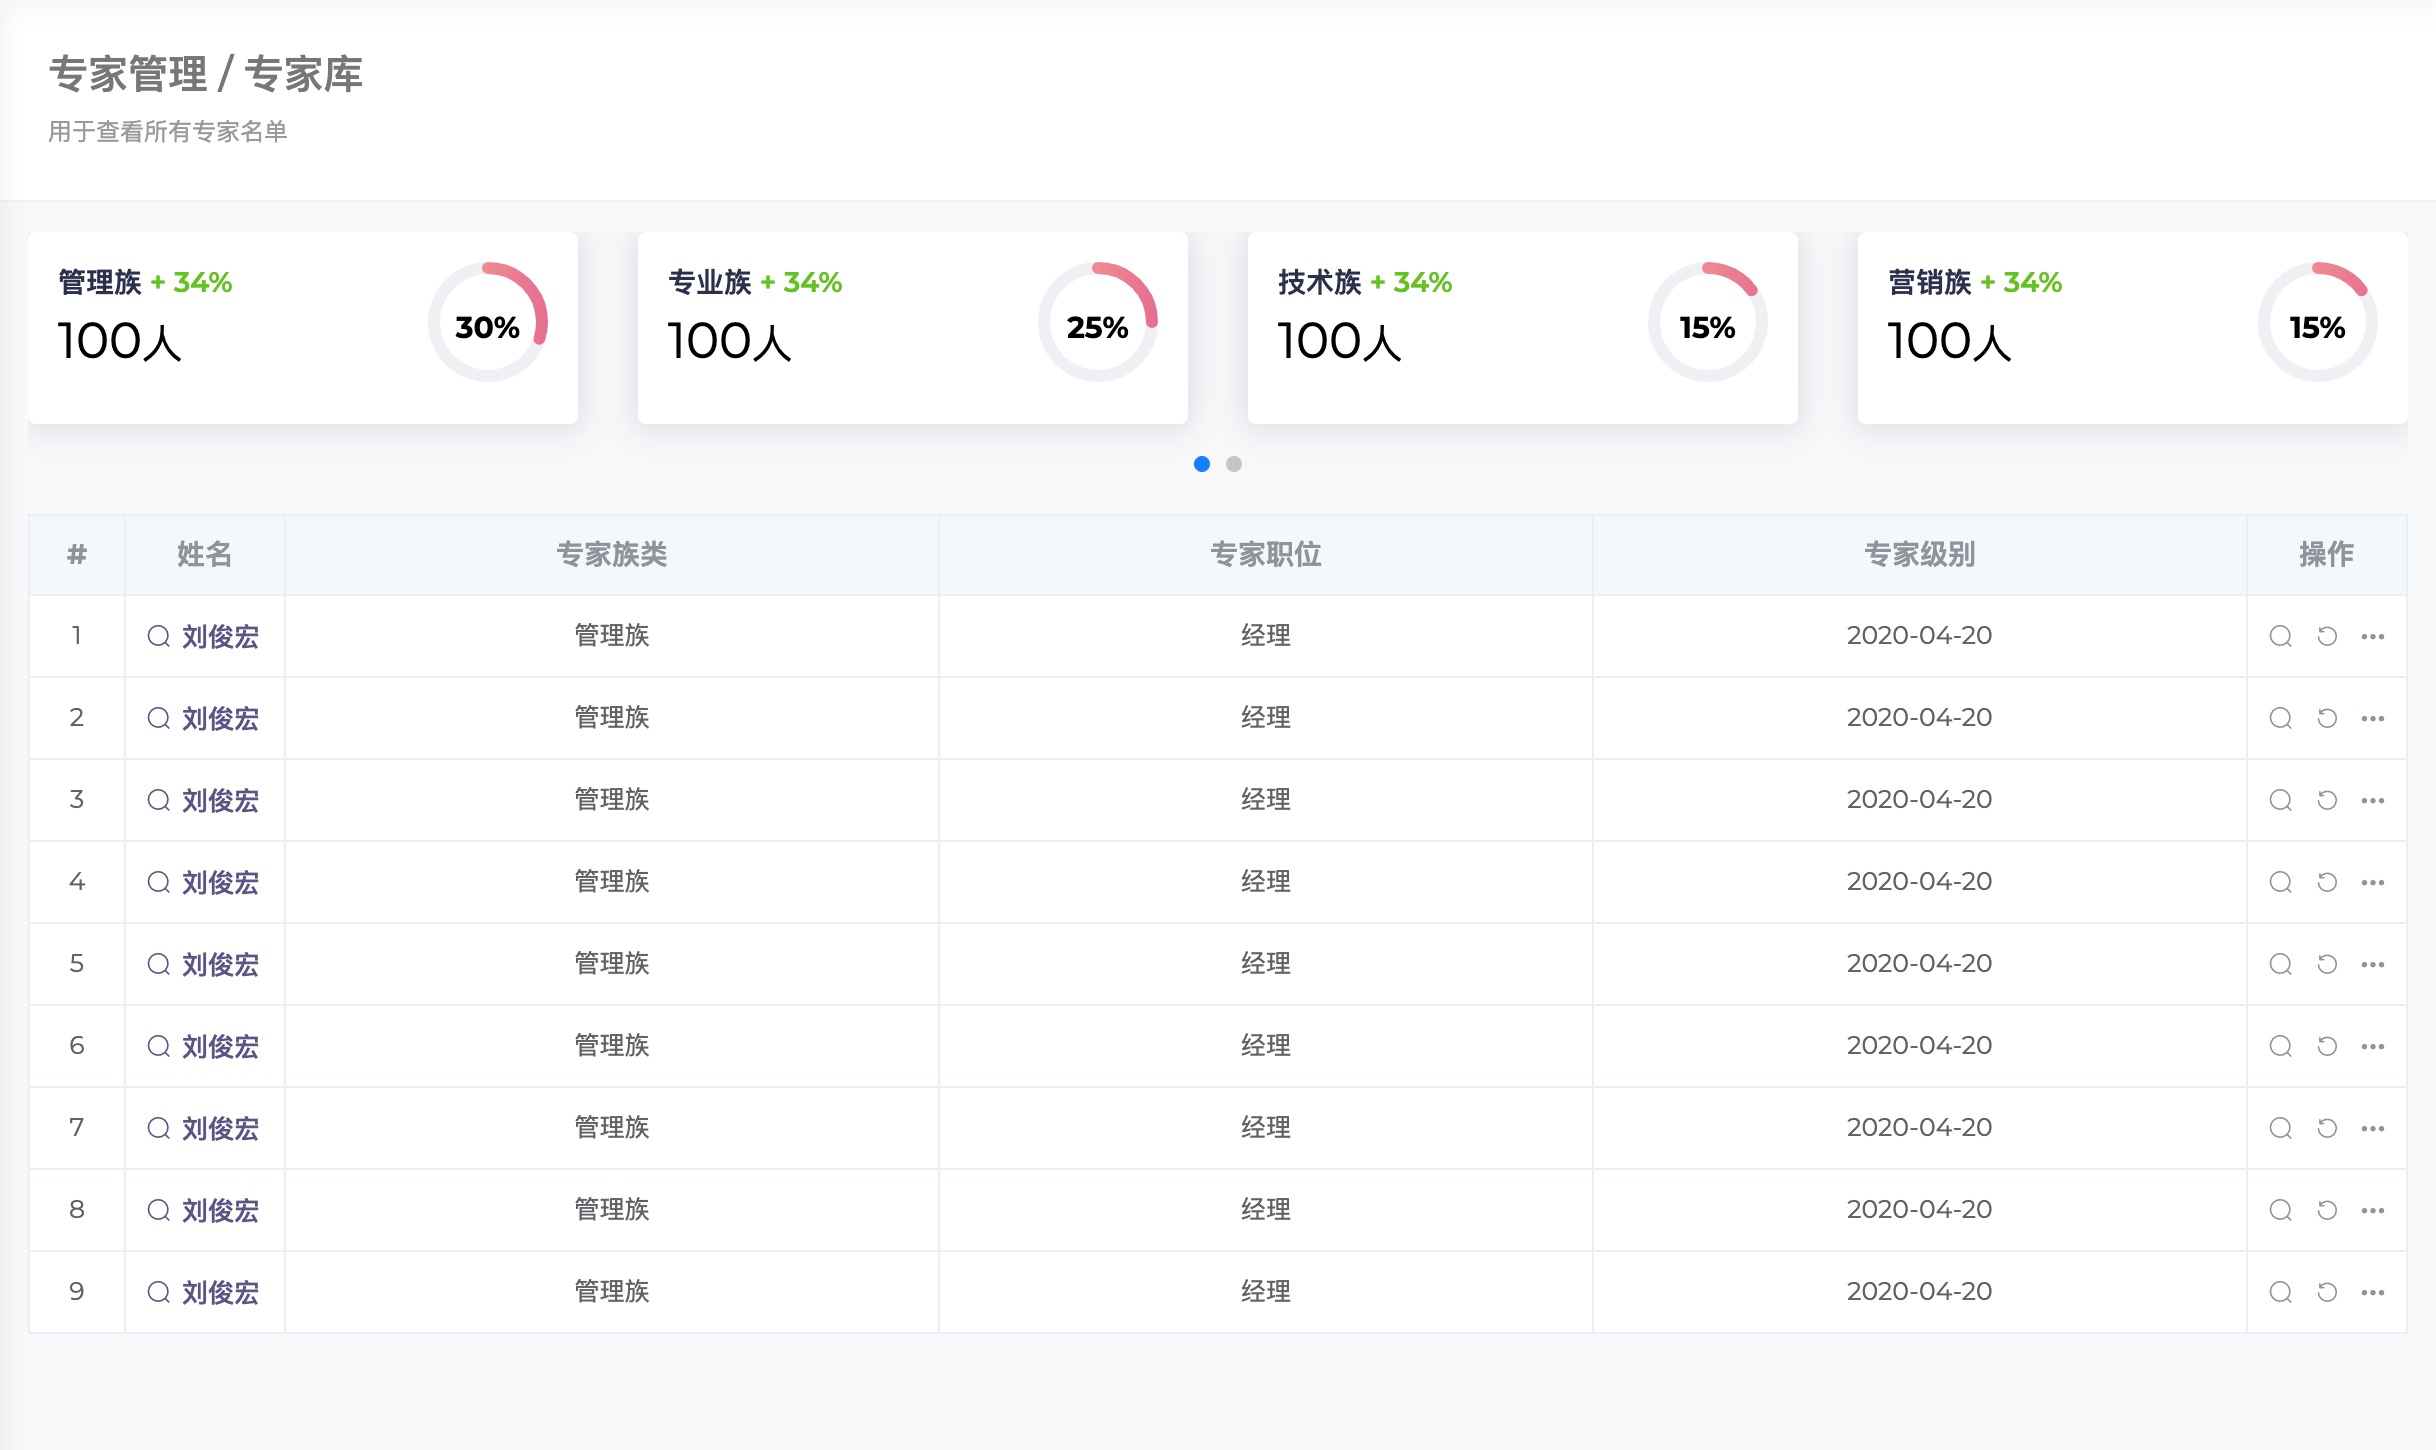Open the 营销族 statistics card

2132,328
